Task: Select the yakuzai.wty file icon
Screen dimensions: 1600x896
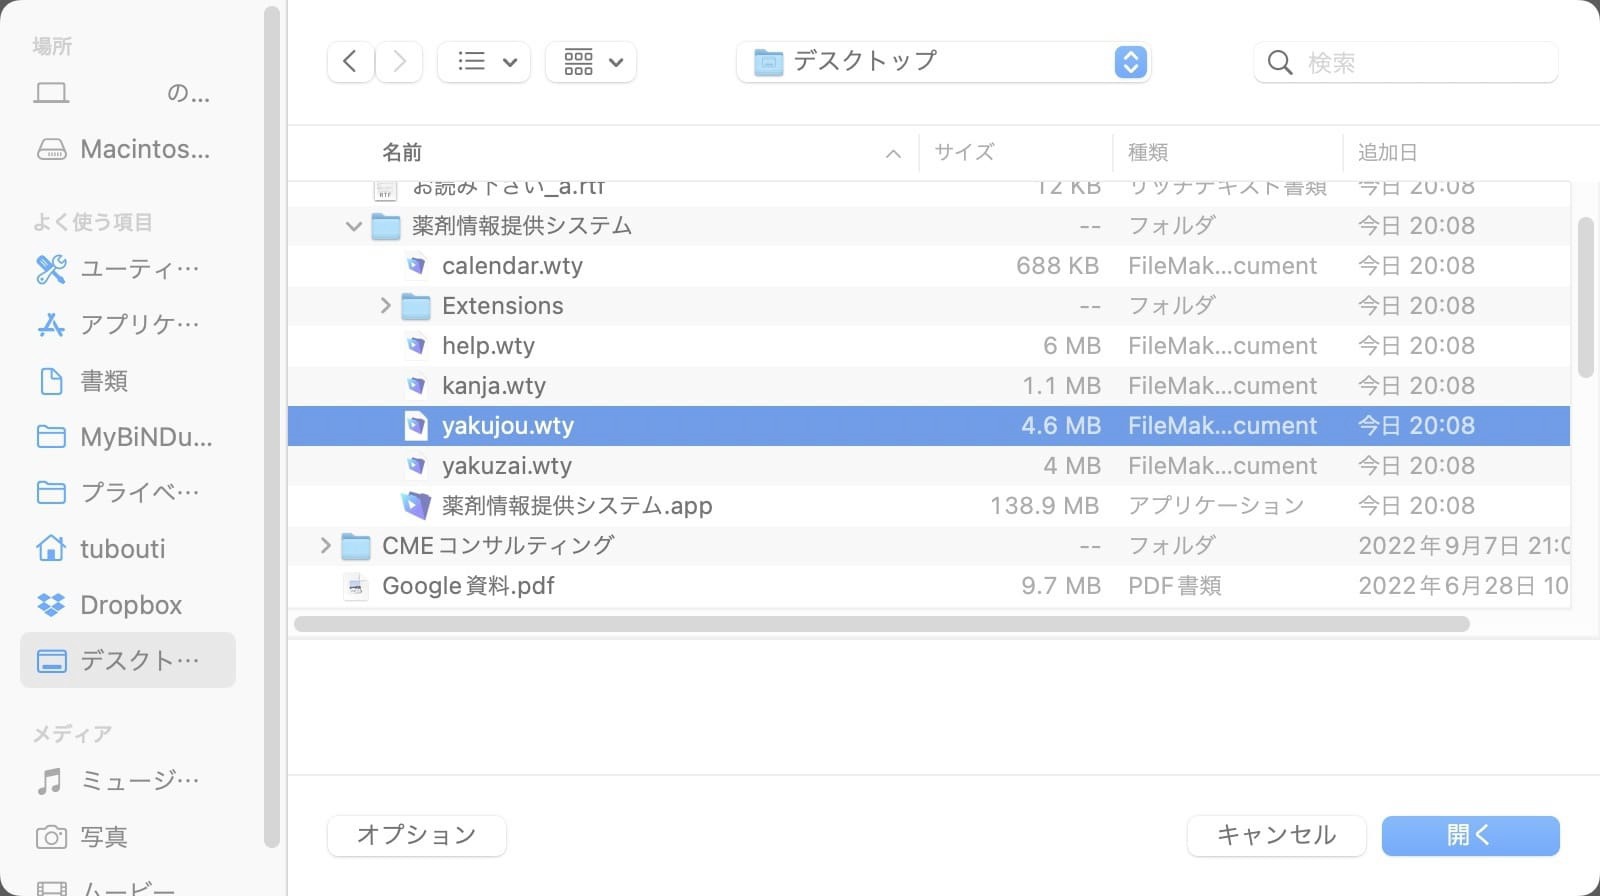Action: 416,466
